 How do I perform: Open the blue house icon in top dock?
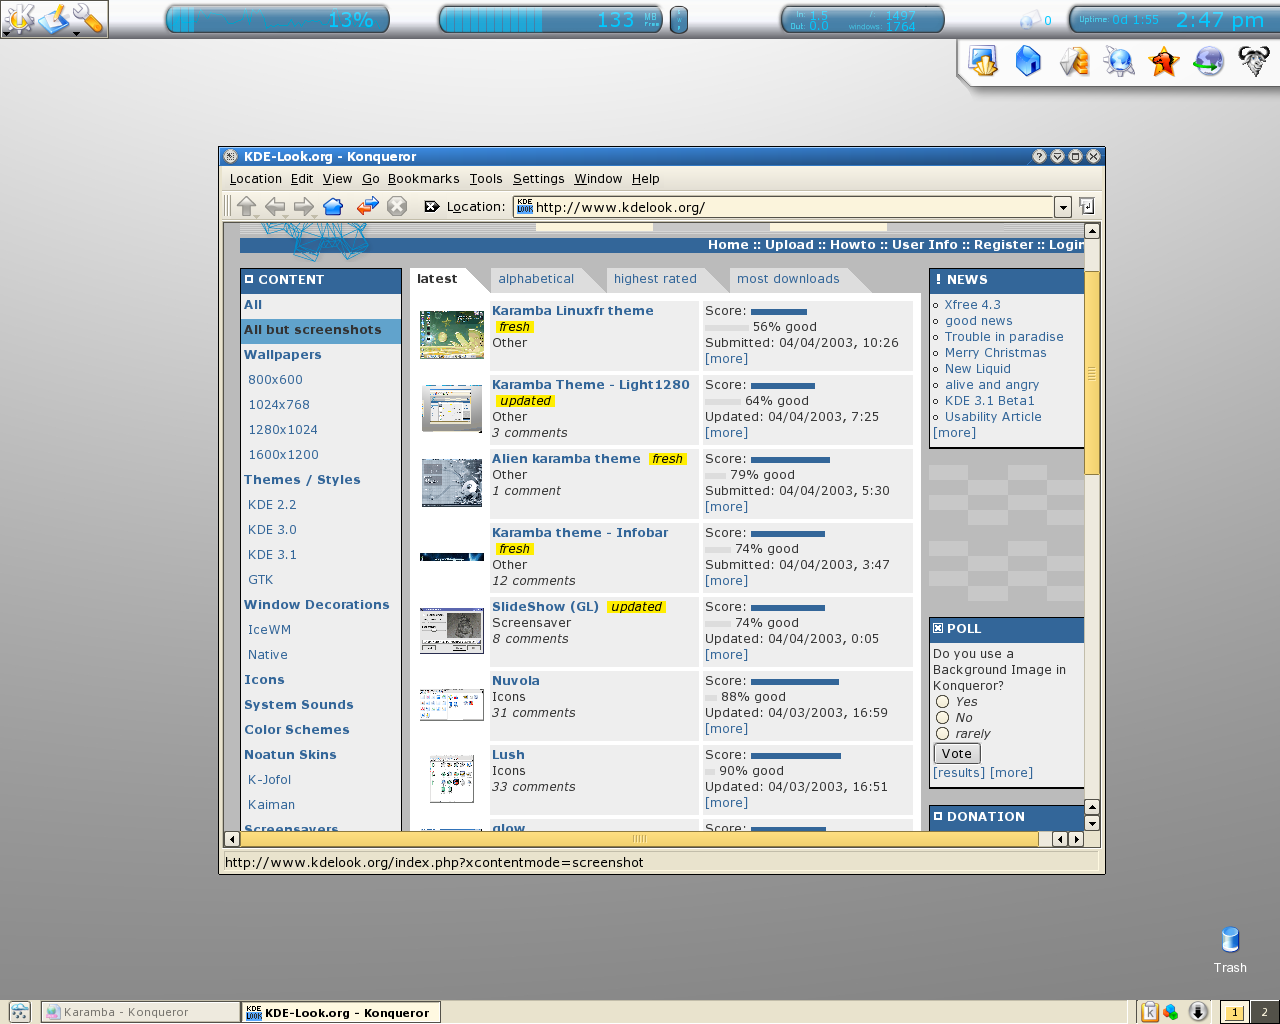tap(1028, 62)
